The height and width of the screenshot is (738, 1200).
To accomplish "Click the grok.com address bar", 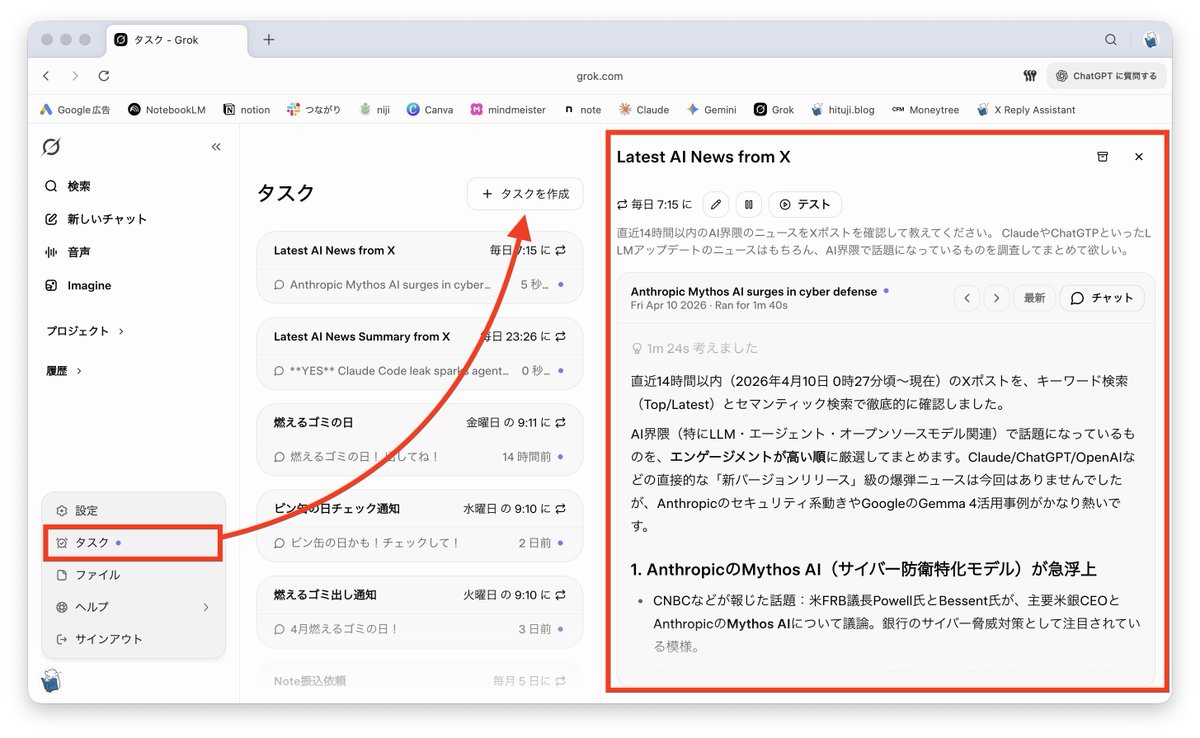I will click(x=600, y=76).
